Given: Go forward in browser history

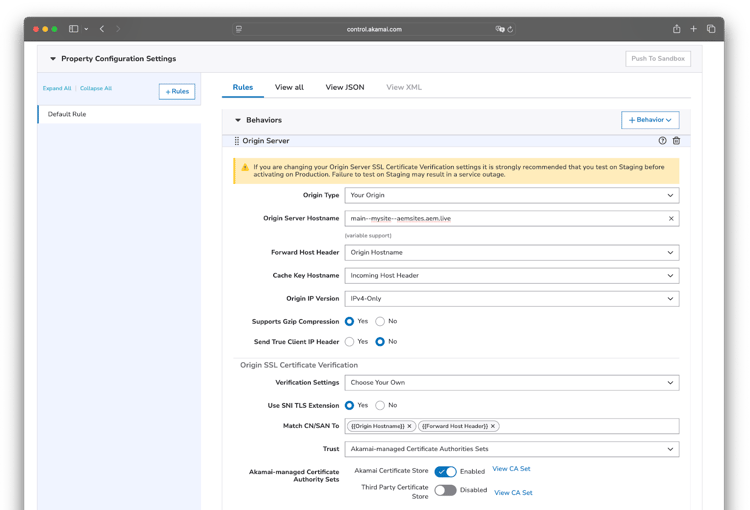Looking at the screenshot, I should 118,29.
